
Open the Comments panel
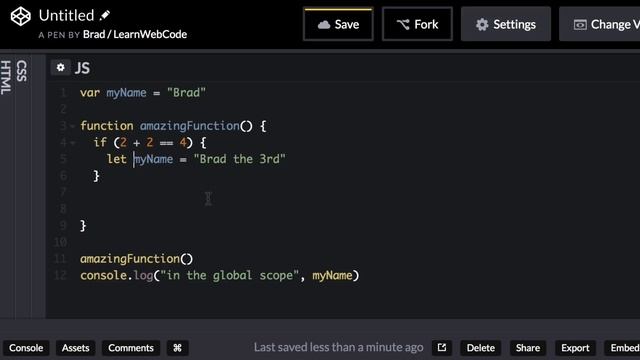point(131,348)
